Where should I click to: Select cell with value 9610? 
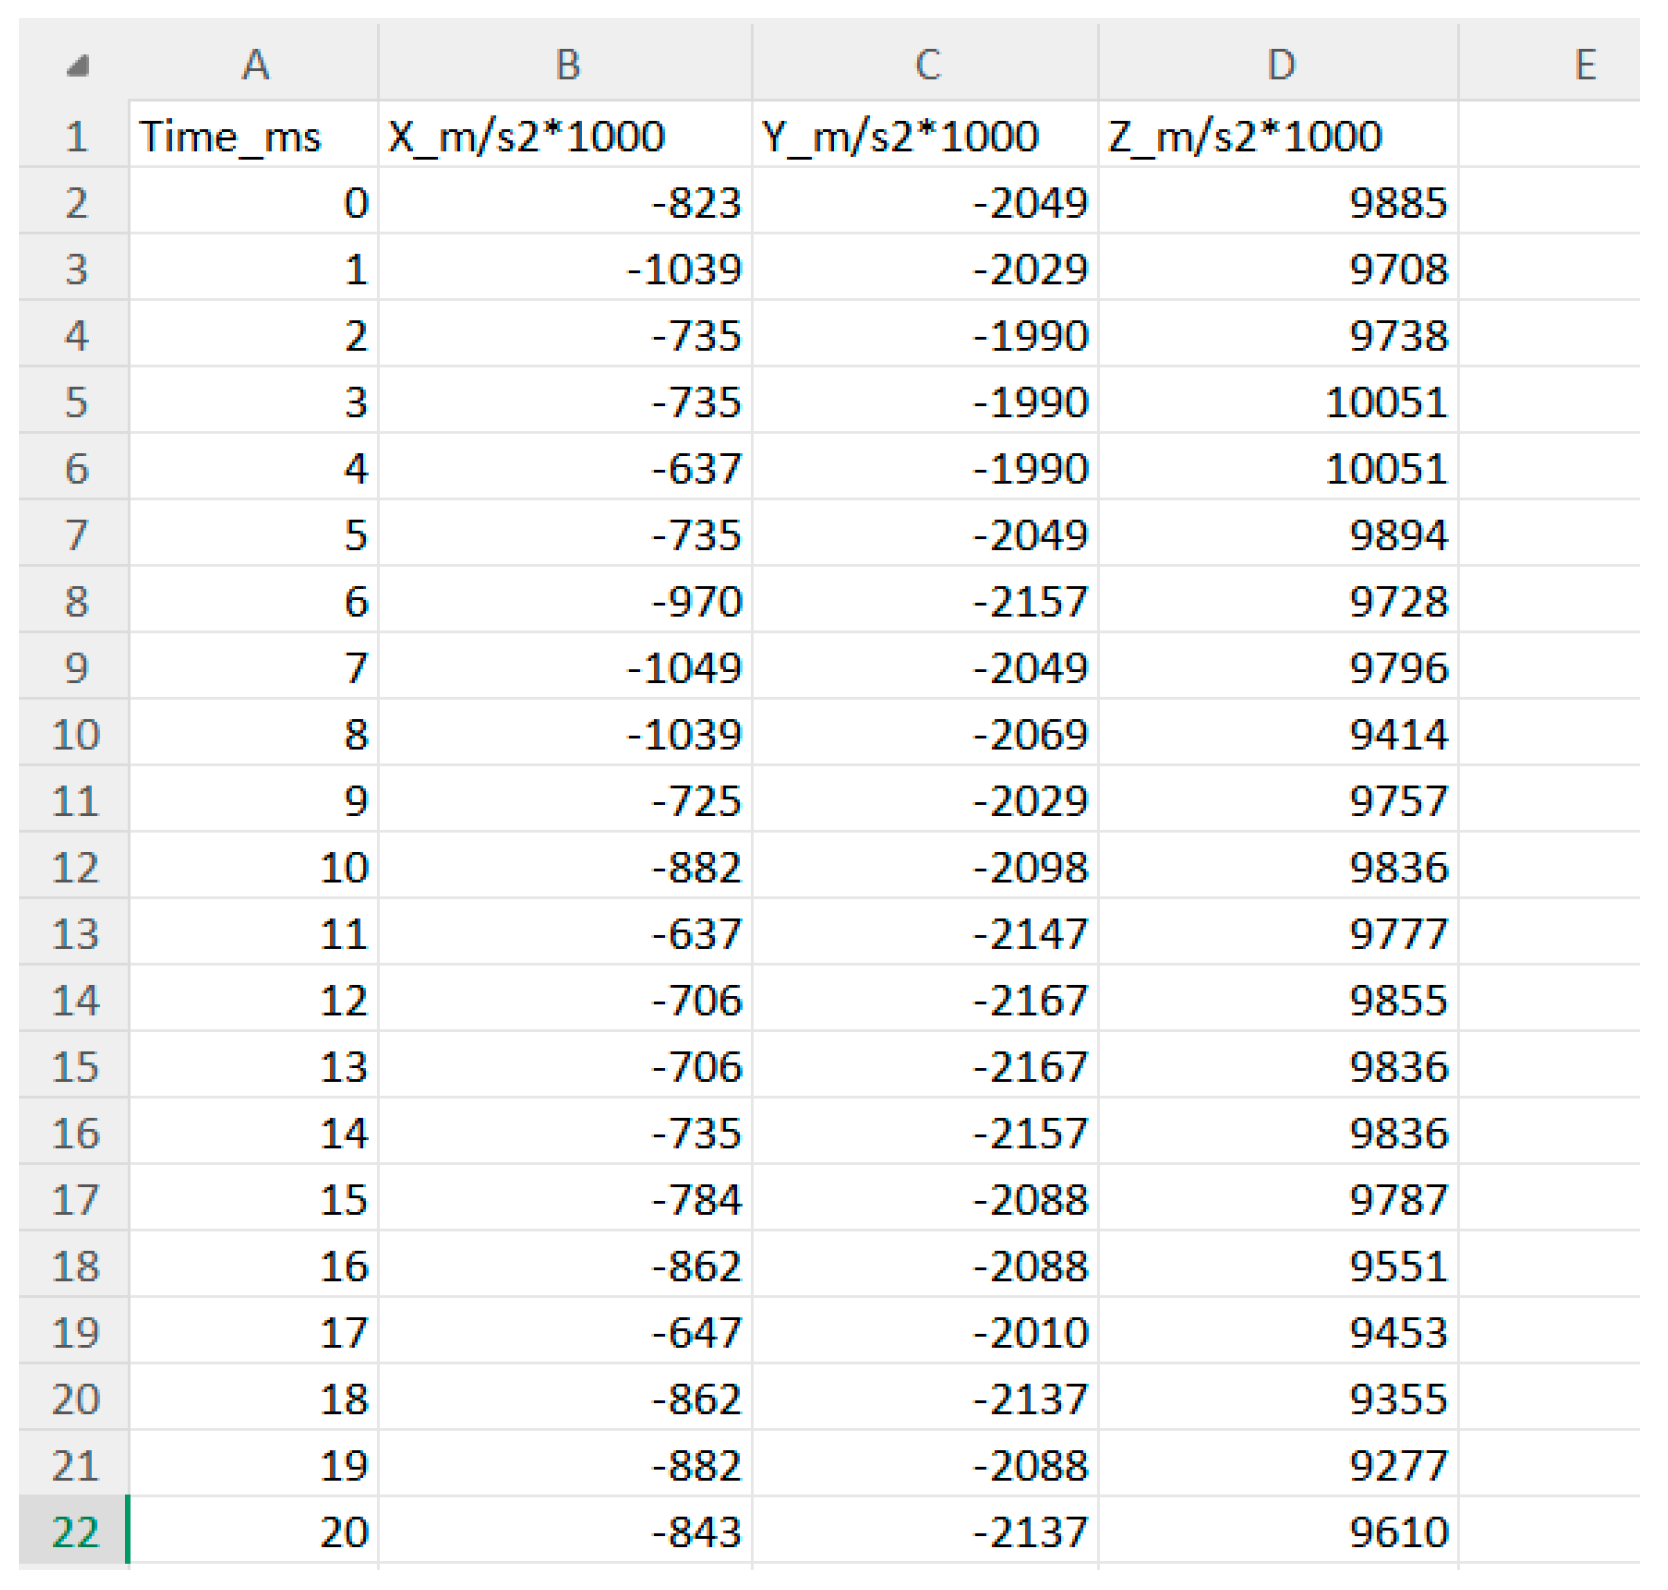click(x=1279, y=1531)
